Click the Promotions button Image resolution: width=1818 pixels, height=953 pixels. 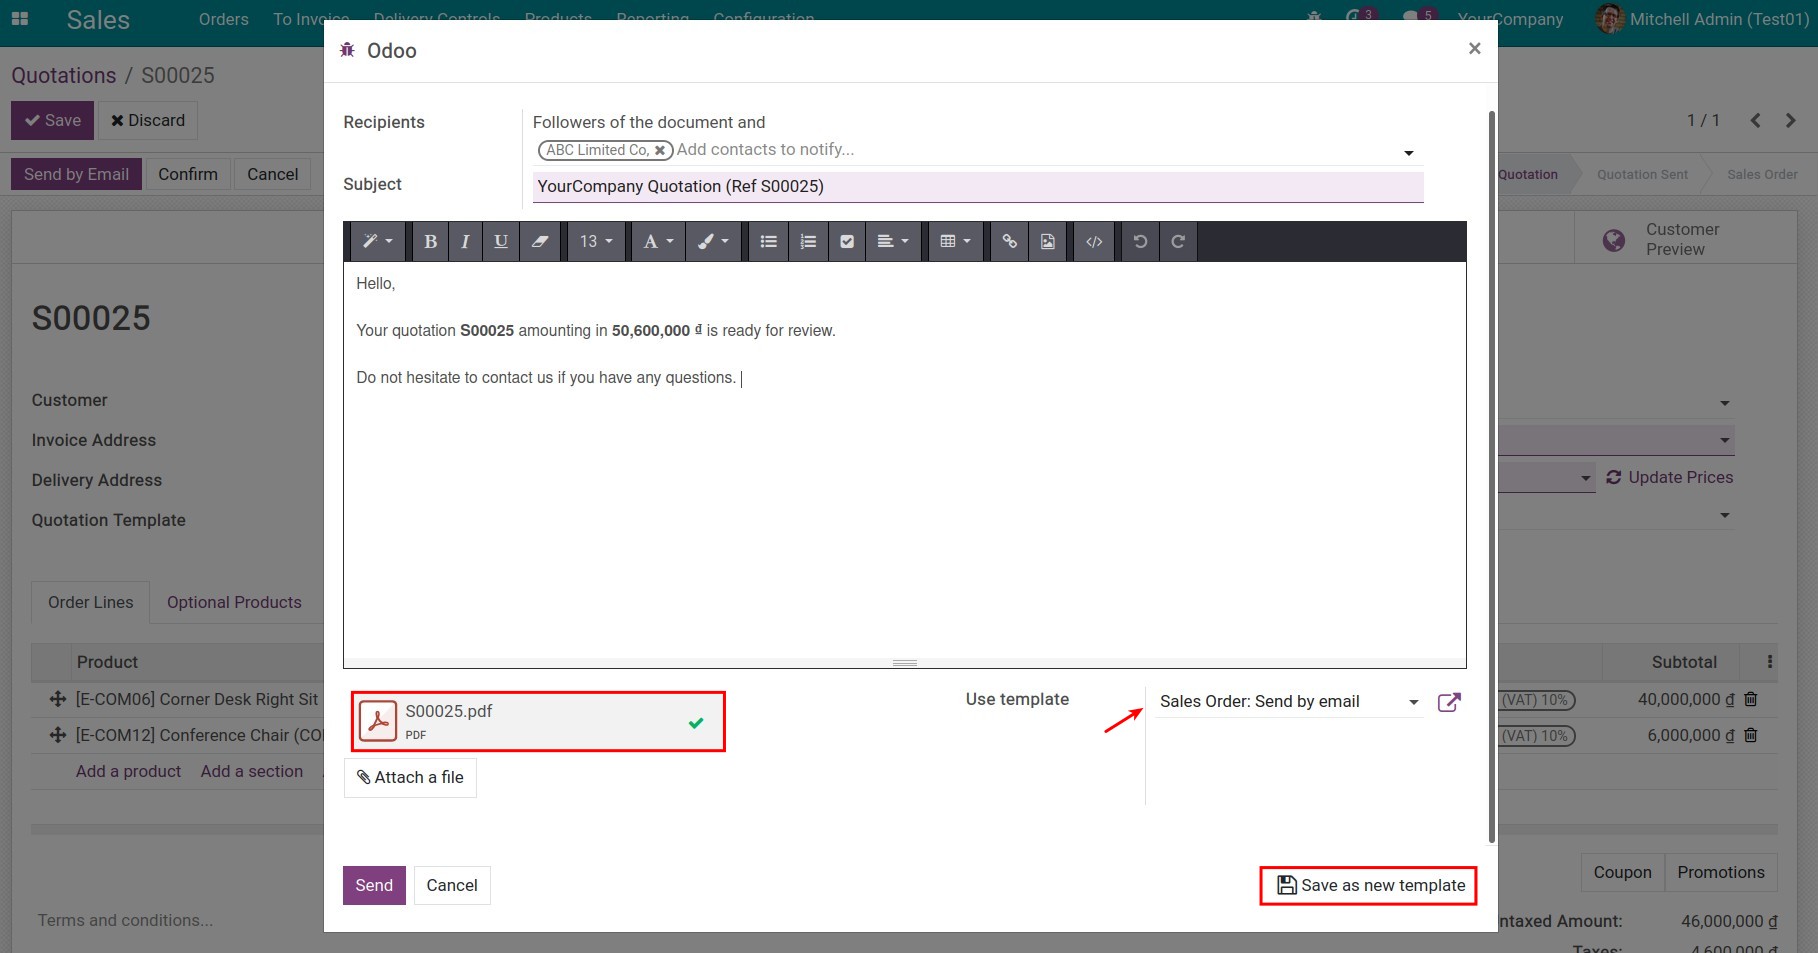point(1721,872)
